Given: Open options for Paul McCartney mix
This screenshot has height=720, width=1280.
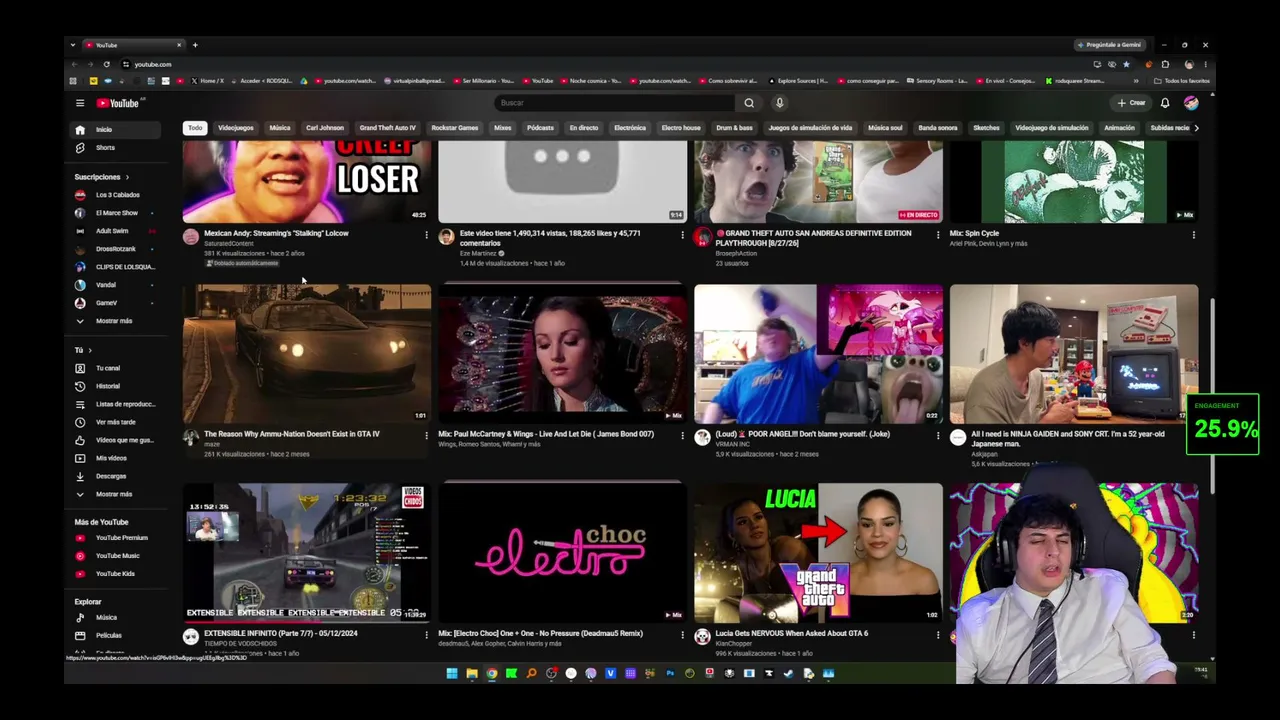Looking at the screenshot, I should click(682, 436).
